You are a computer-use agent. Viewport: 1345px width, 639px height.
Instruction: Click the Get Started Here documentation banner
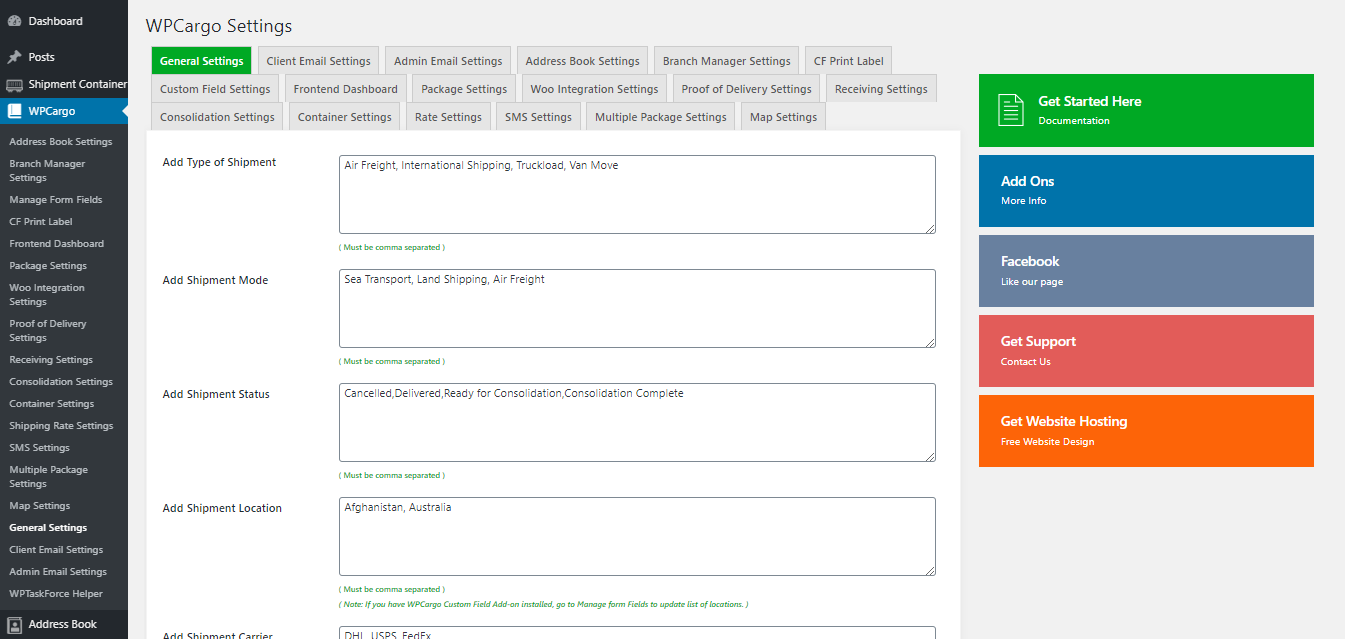click(x=1146, y=110)
